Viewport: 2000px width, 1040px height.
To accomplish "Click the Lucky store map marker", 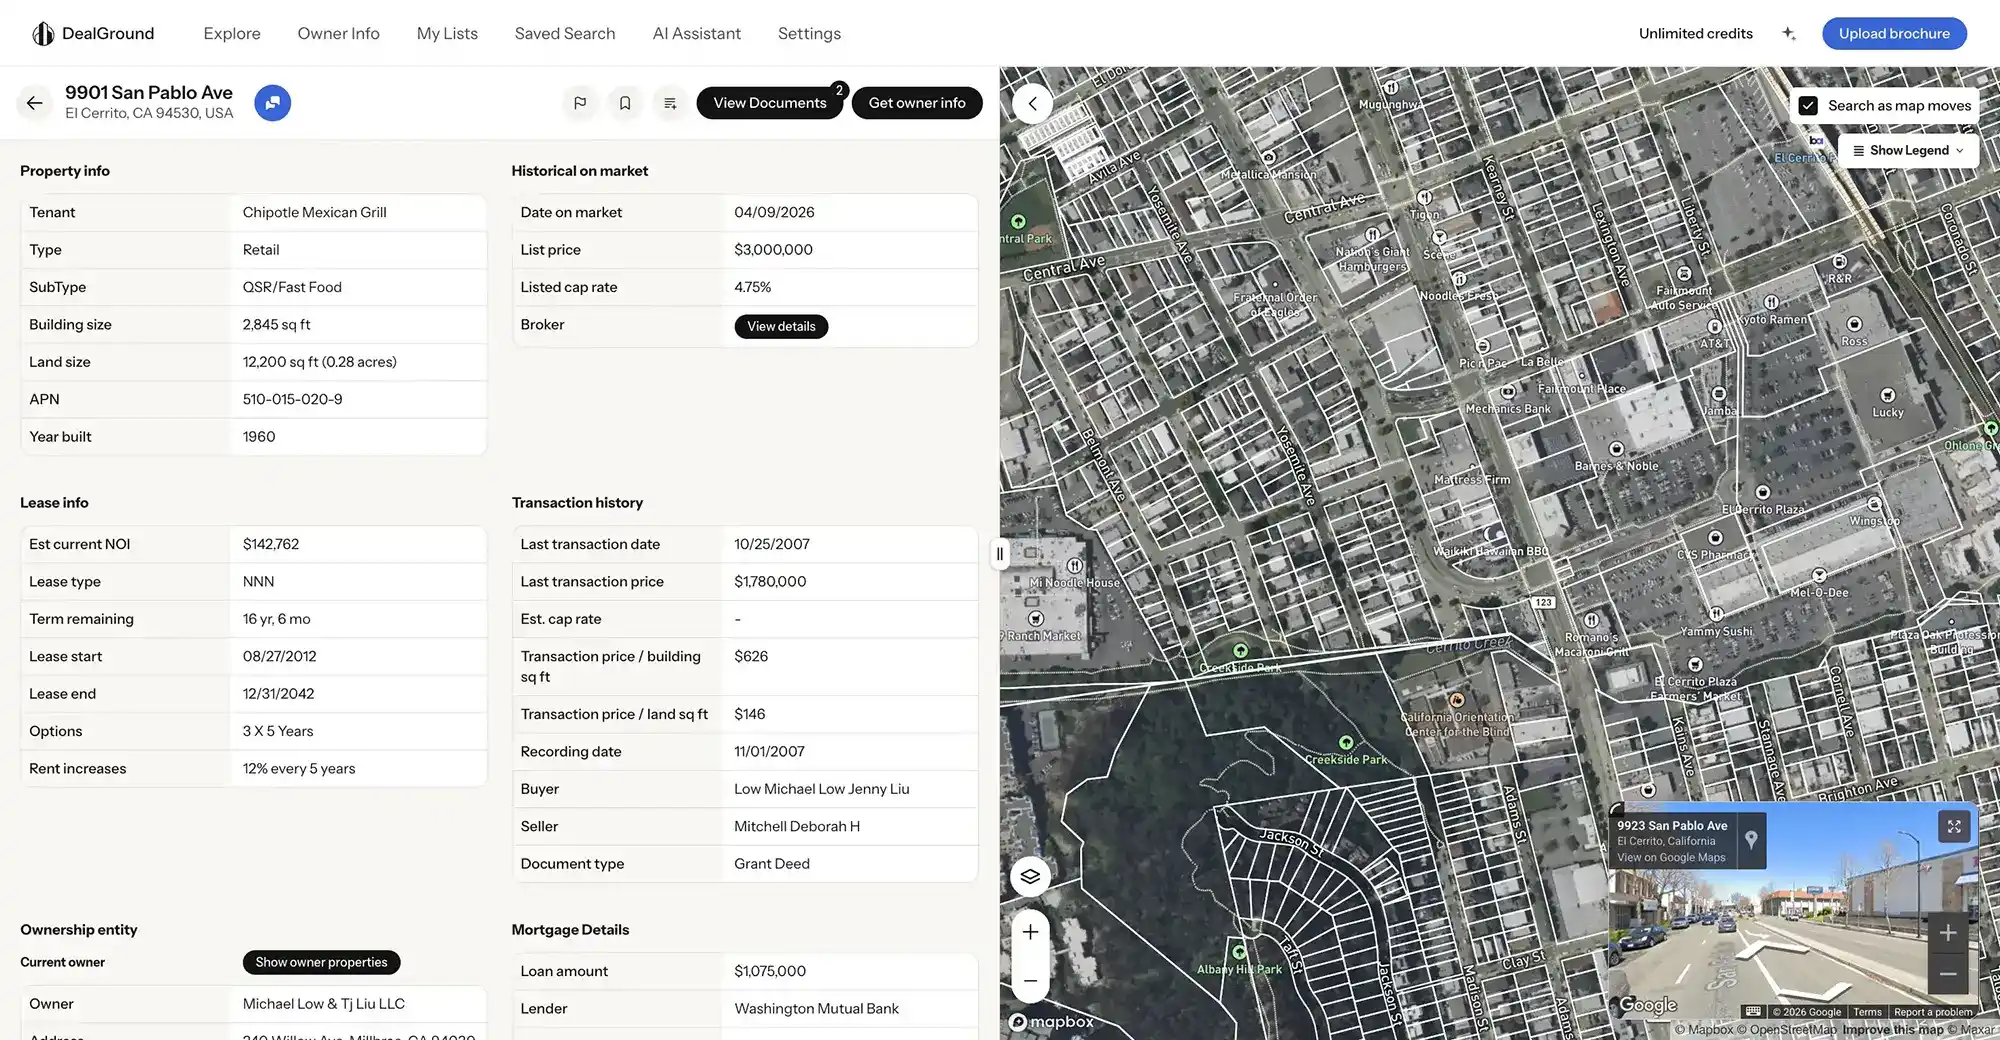I will point(1888,395).
